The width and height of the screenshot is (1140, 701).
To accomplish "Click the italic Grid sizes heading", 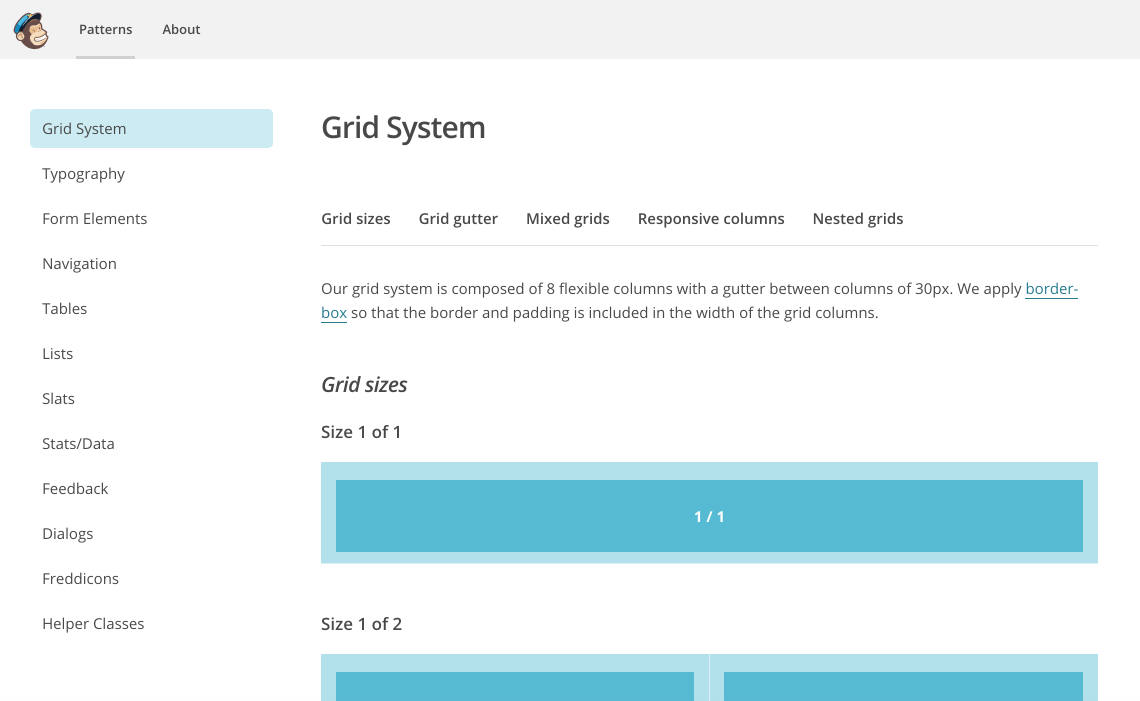I will tap(364, 385).
